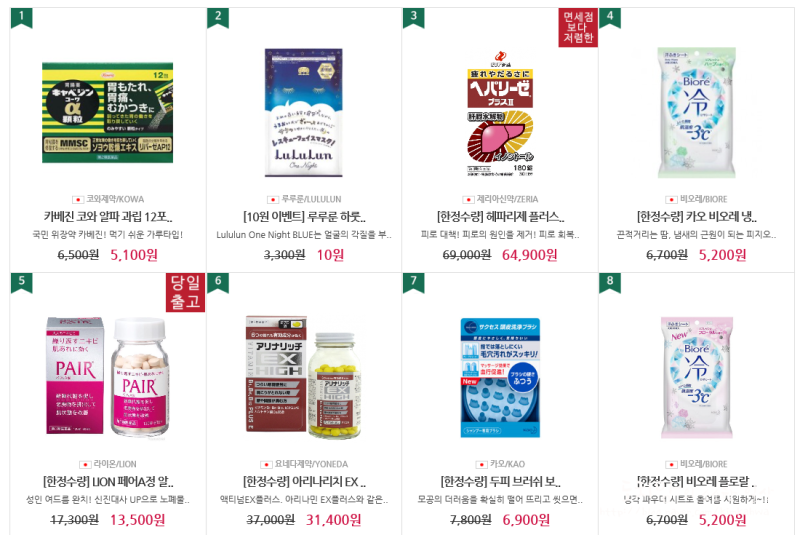This screenshot has width=800, height=535.
Task: Click the LuLuLun One Night mask image
Action: (304, 113)
